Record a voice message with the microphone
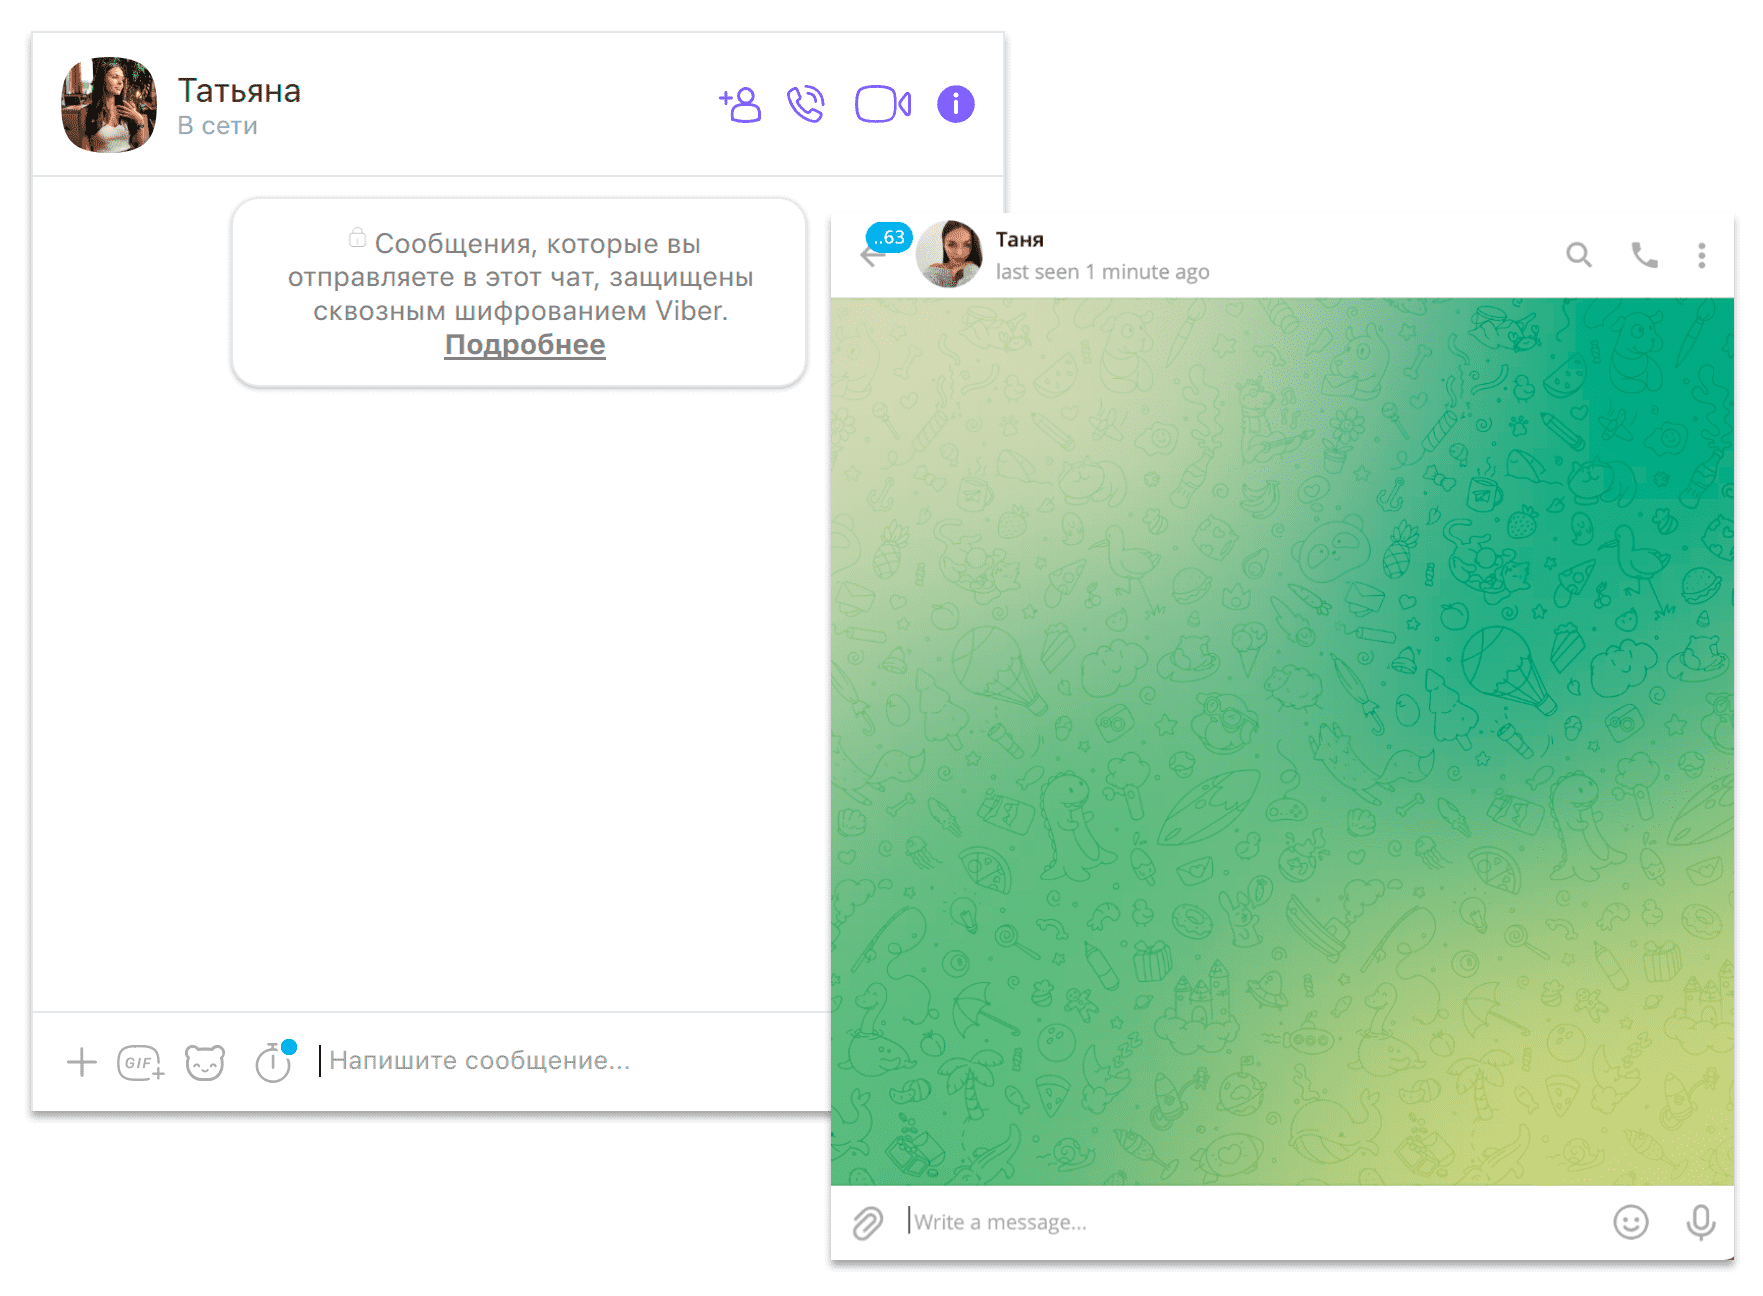 (1701, 1222)
